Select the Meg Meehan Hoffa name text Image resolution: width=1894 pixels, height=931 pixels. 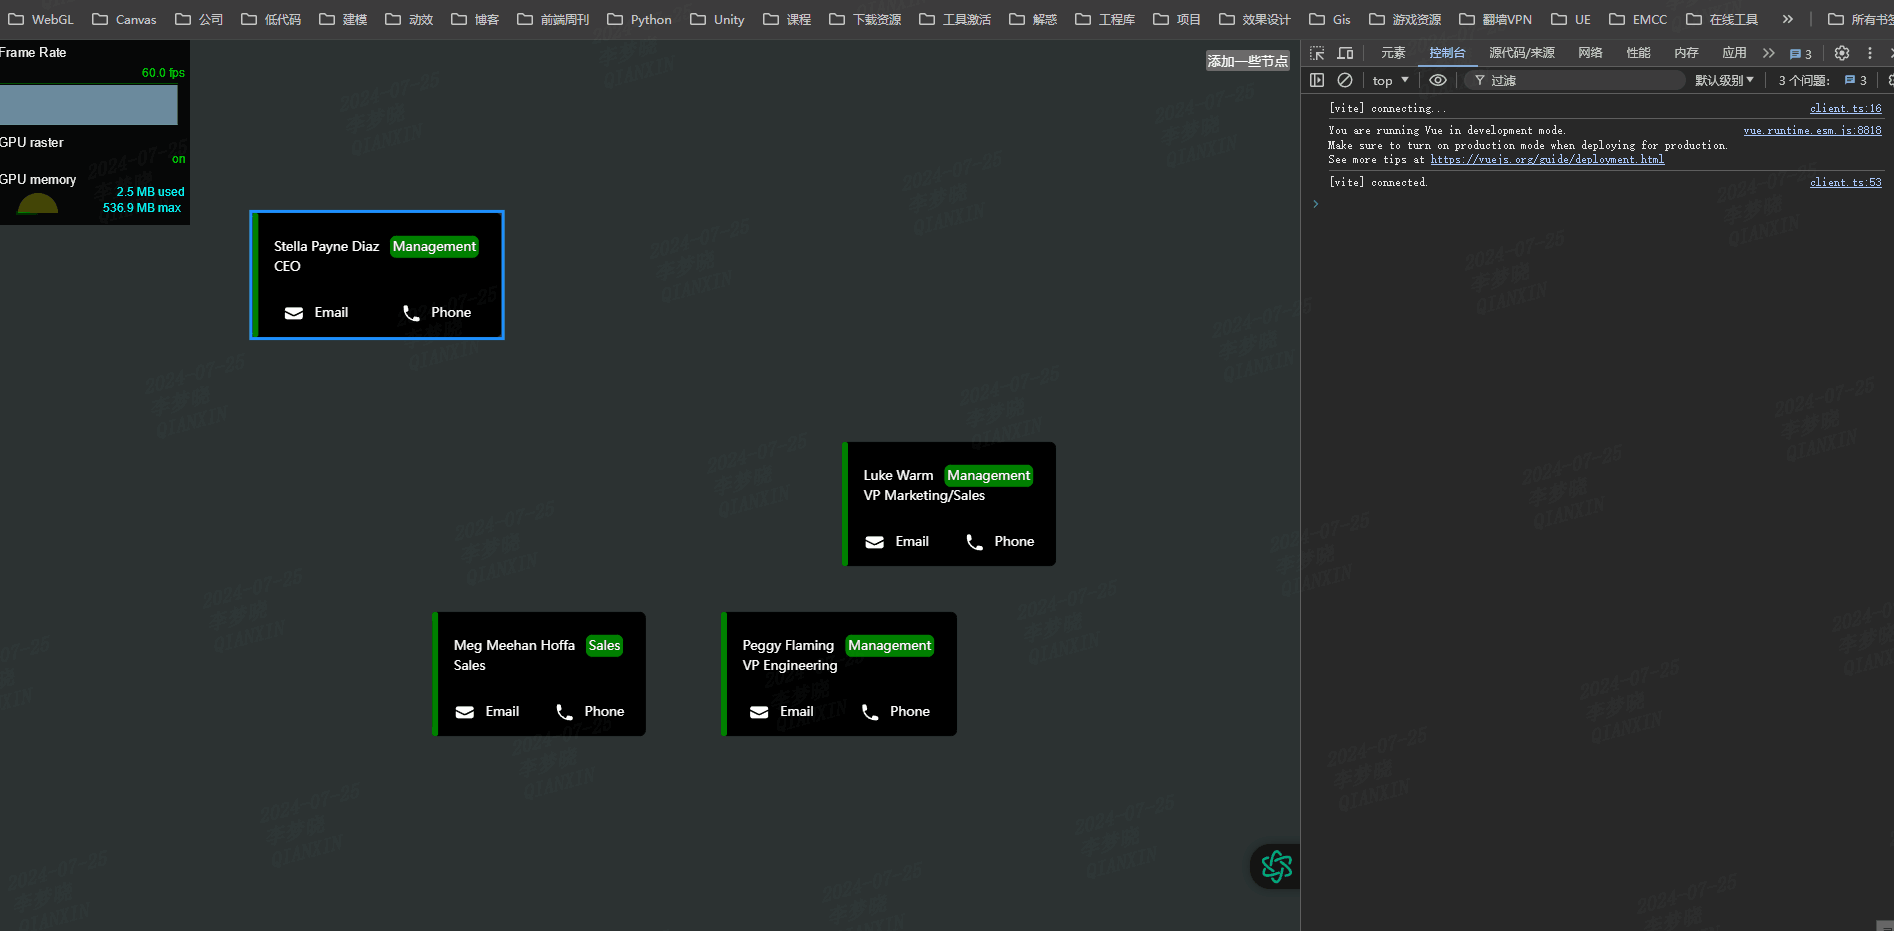point(514,646)
